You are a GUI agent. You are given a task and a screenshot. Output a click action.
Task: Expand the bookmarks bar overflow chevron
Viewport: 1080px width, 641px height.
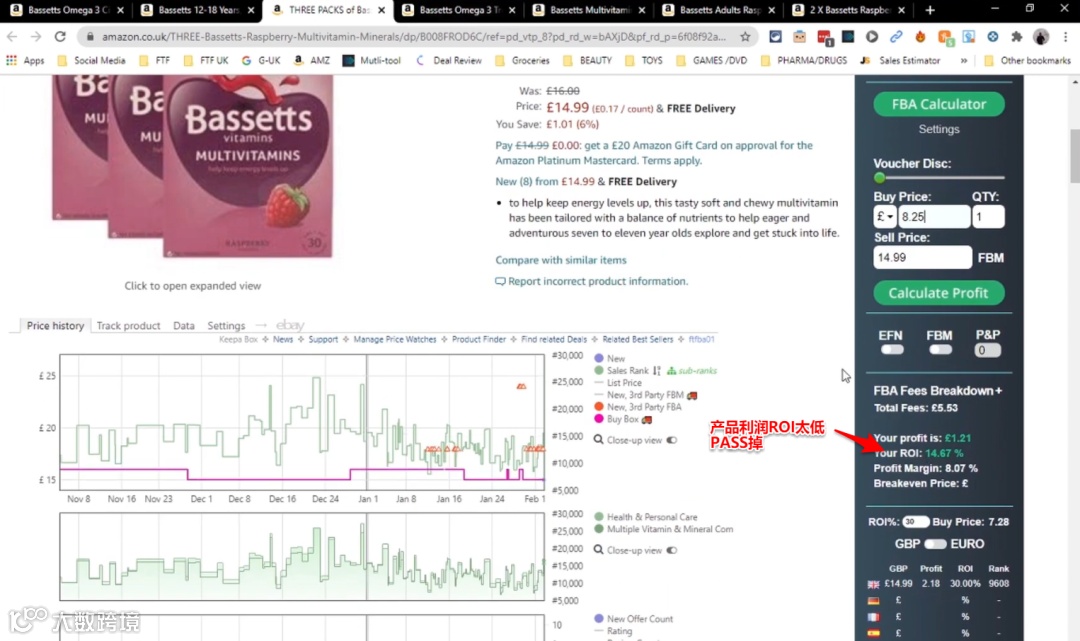coord(964,61)
